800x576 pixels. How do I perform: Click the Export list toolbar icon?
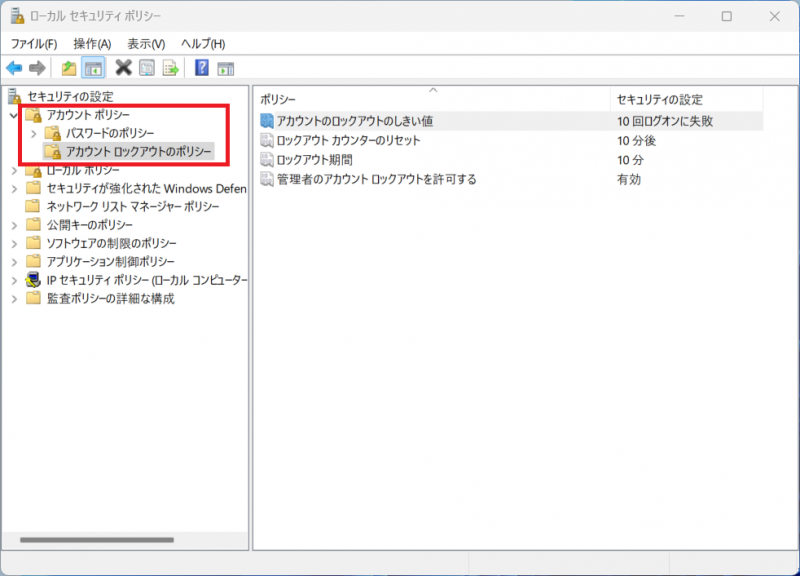[170, 68]
